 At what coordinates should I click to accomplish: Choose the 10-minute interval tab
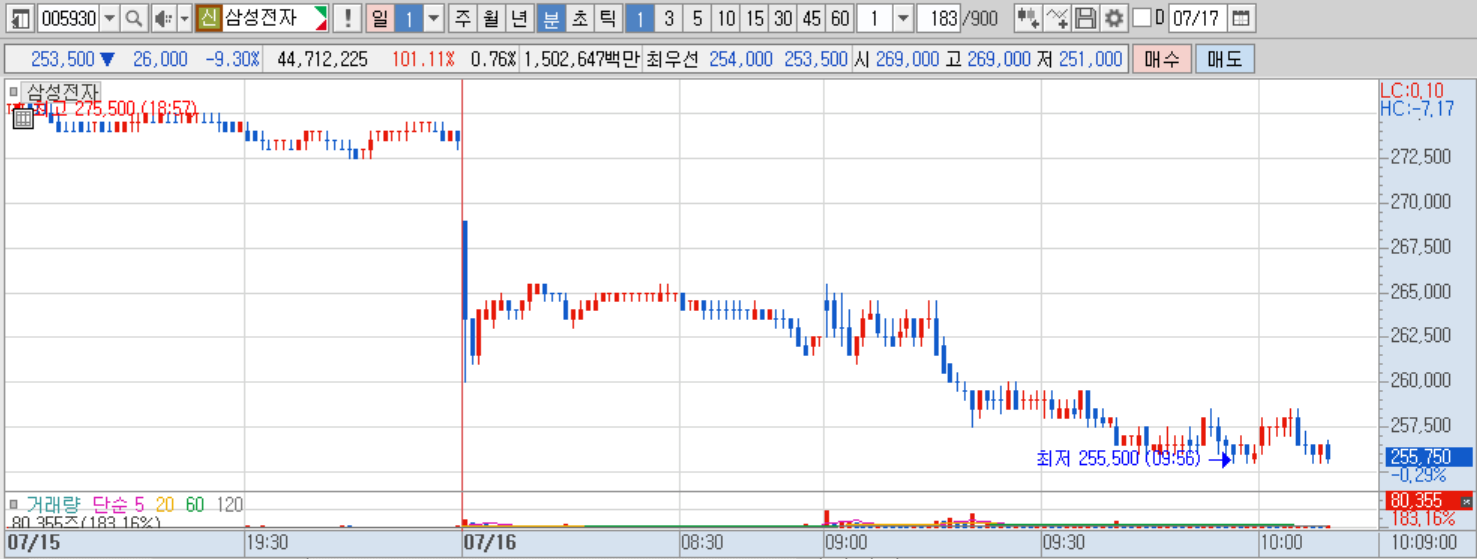(726, 18)
